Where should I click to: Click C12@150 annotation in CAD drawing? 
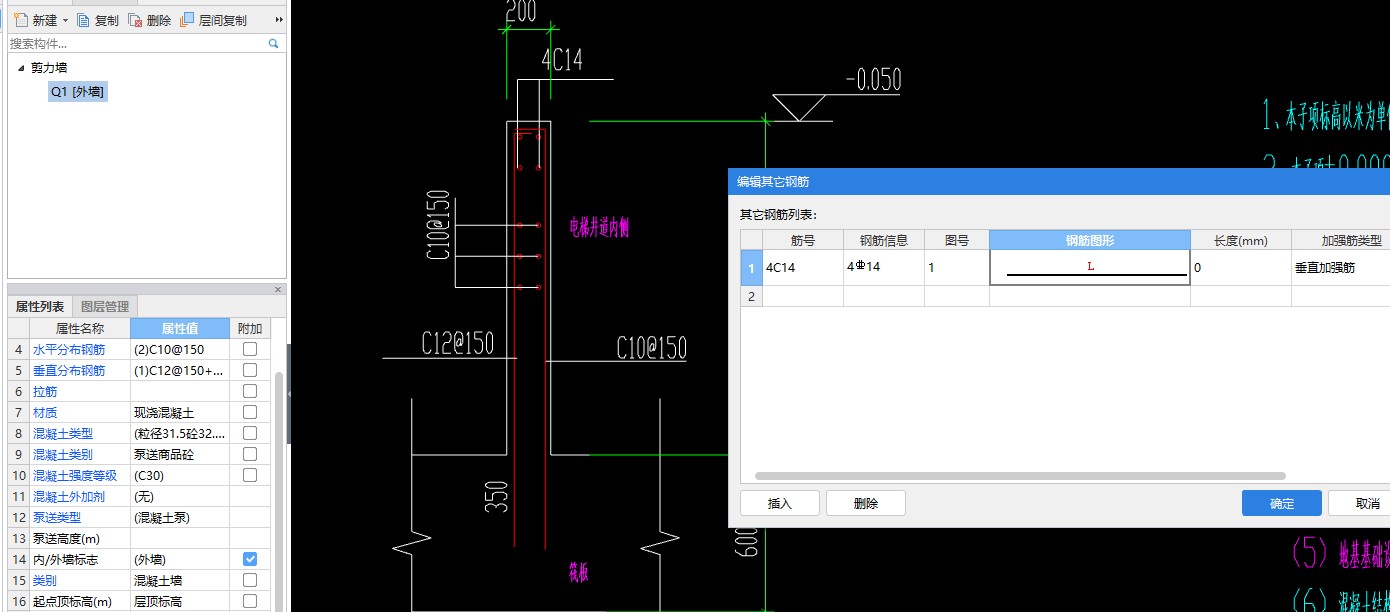pos(457,343)
